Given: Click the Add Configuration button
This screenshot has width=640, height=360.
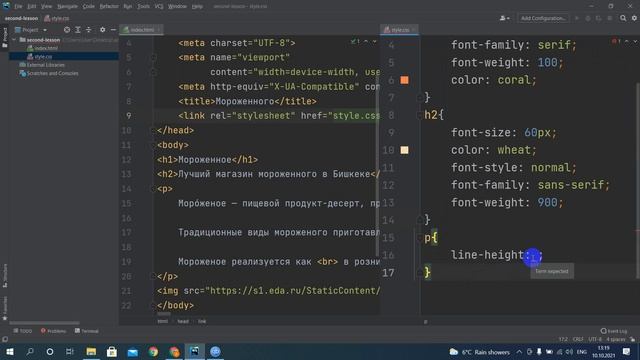Looking at the screenshot, I should (543, 18).
